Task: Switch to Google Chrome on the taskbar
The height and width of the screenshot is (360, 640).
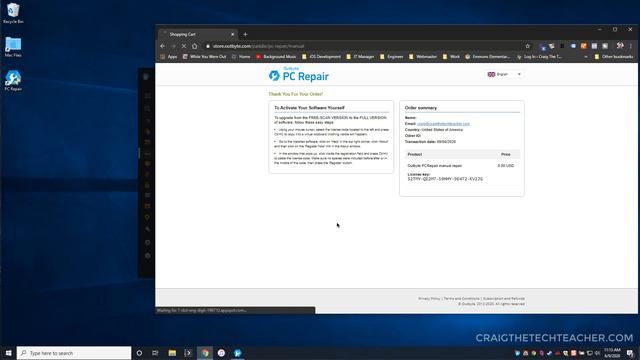Action: (205, 353)
